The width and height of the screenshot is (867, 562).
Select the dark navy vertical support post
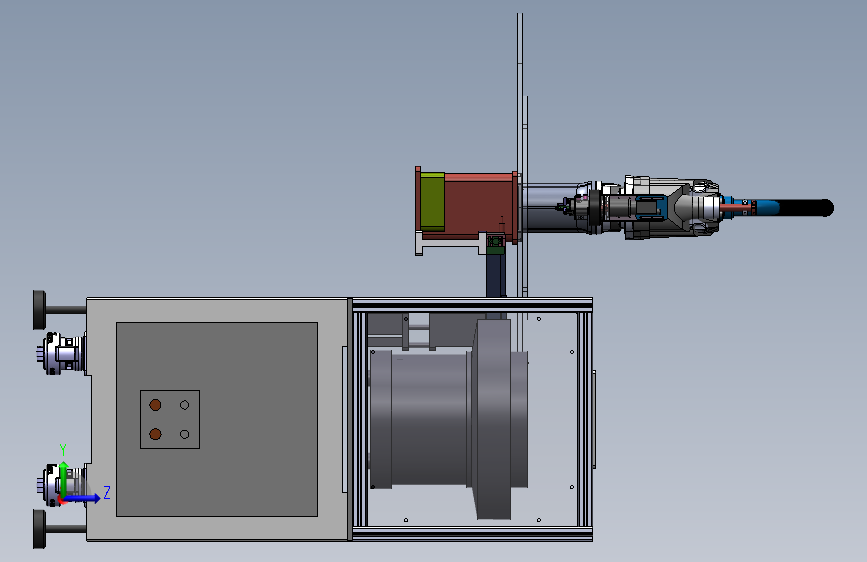pos(495,275)
